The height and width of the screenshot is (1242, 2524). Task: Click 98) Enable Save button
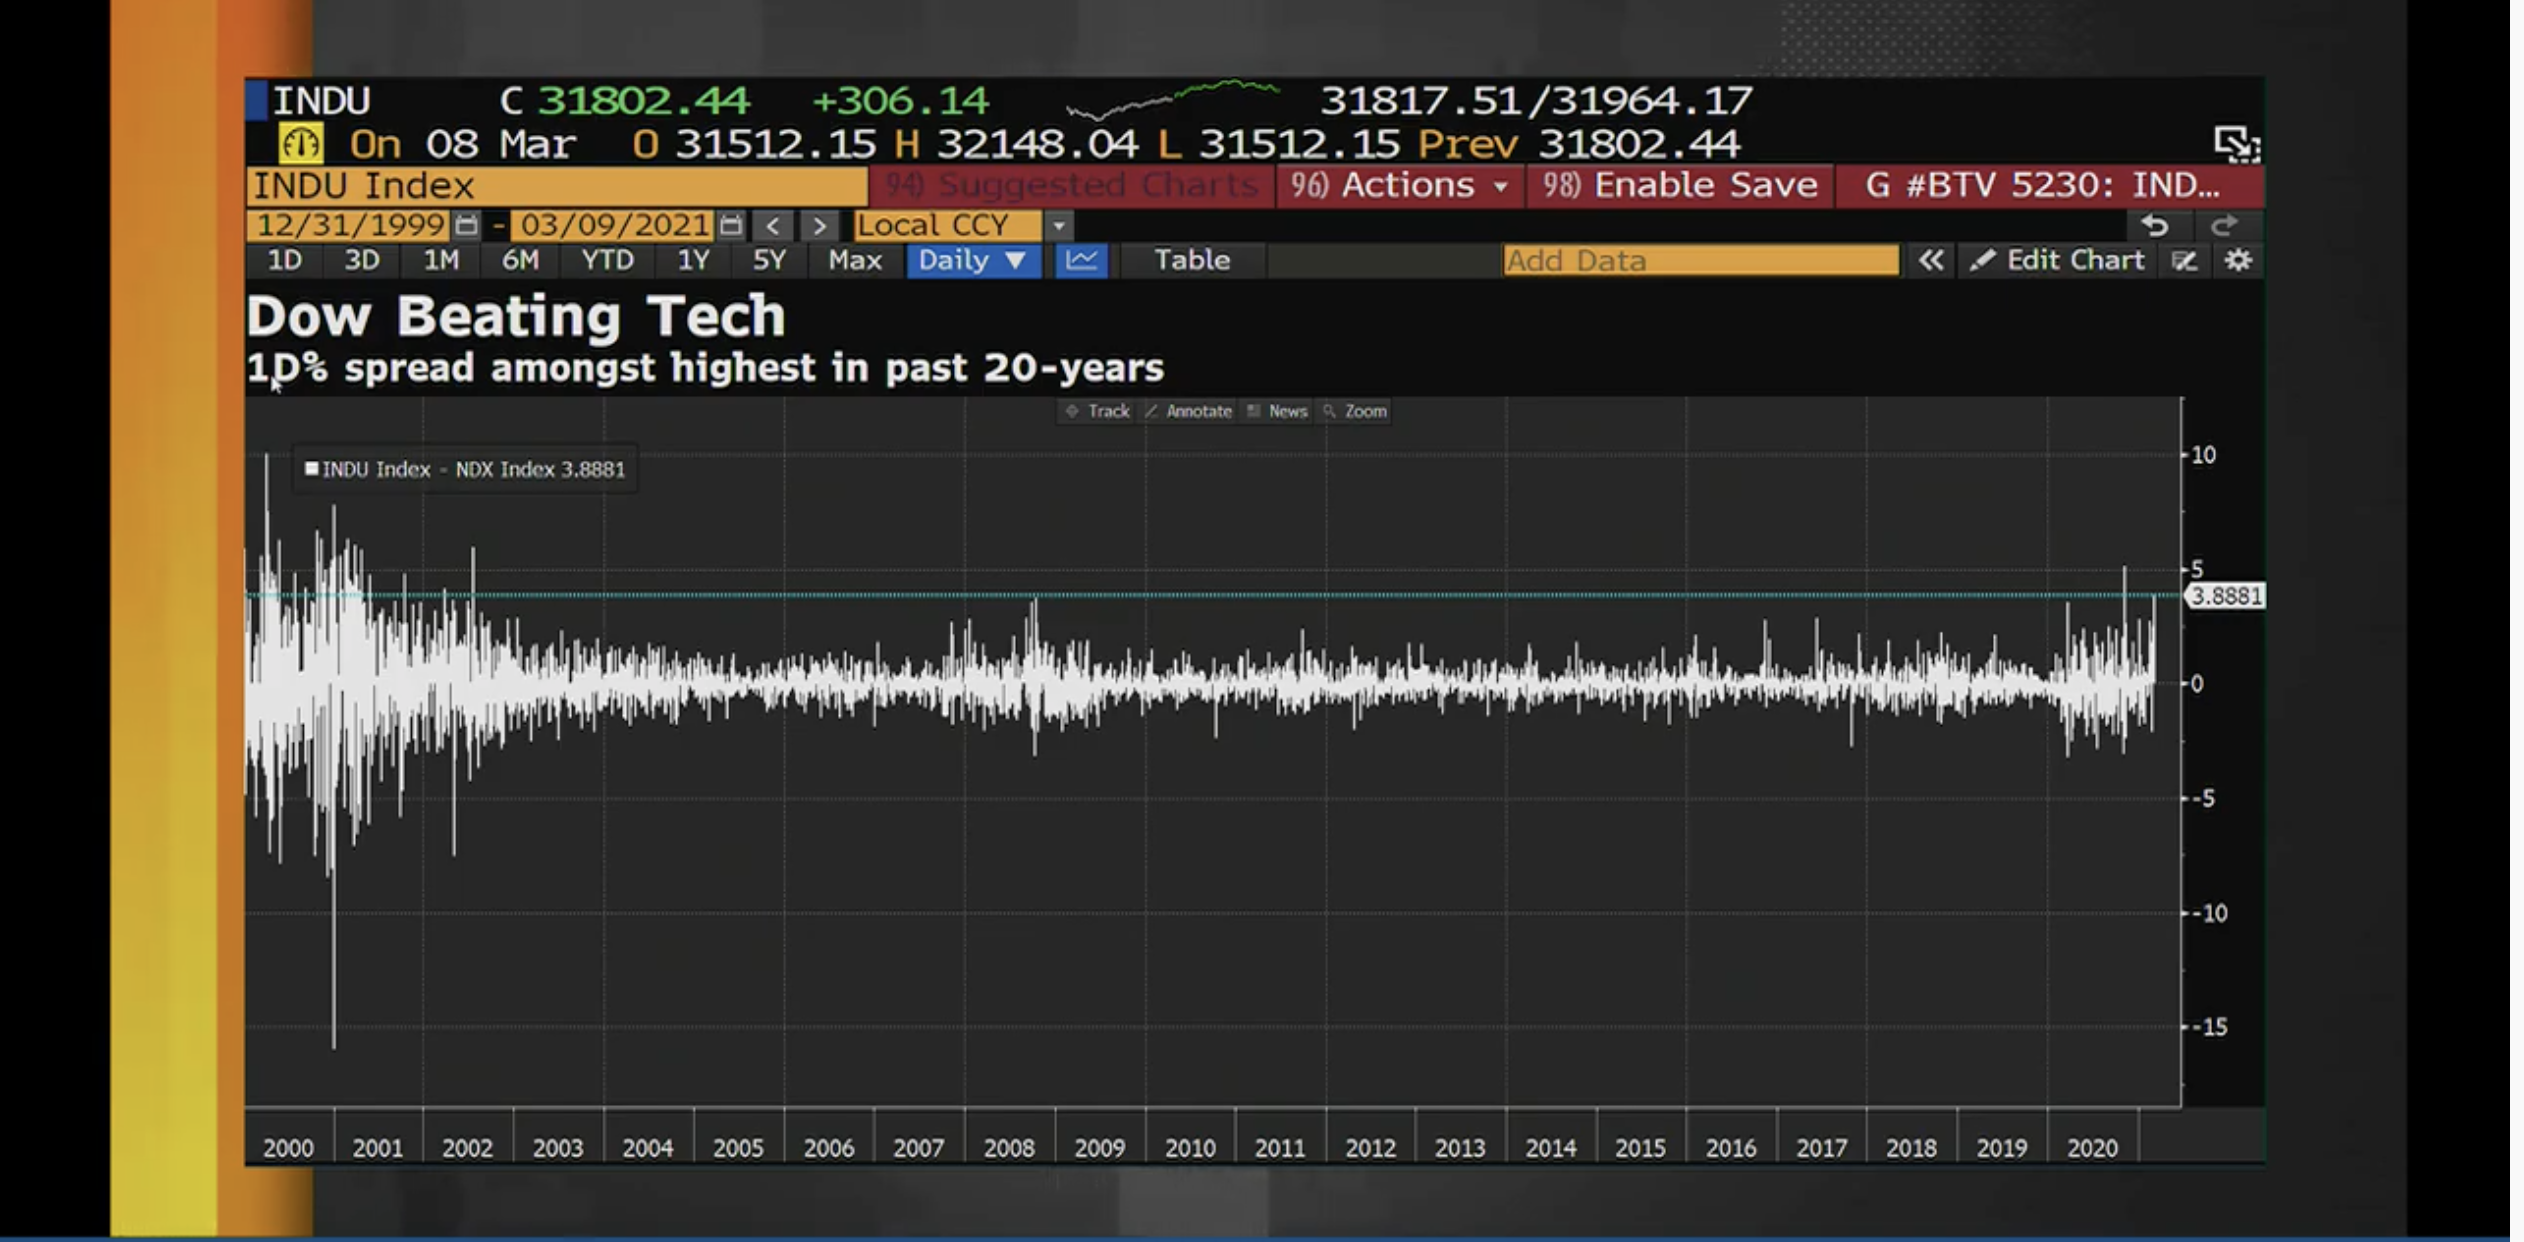click(x=1679, y=186)
